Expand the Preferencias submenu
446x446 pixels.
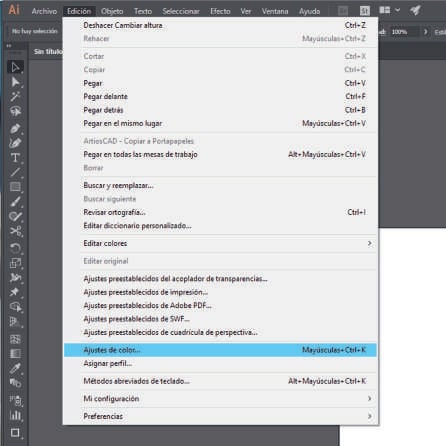tap(220, 416)
